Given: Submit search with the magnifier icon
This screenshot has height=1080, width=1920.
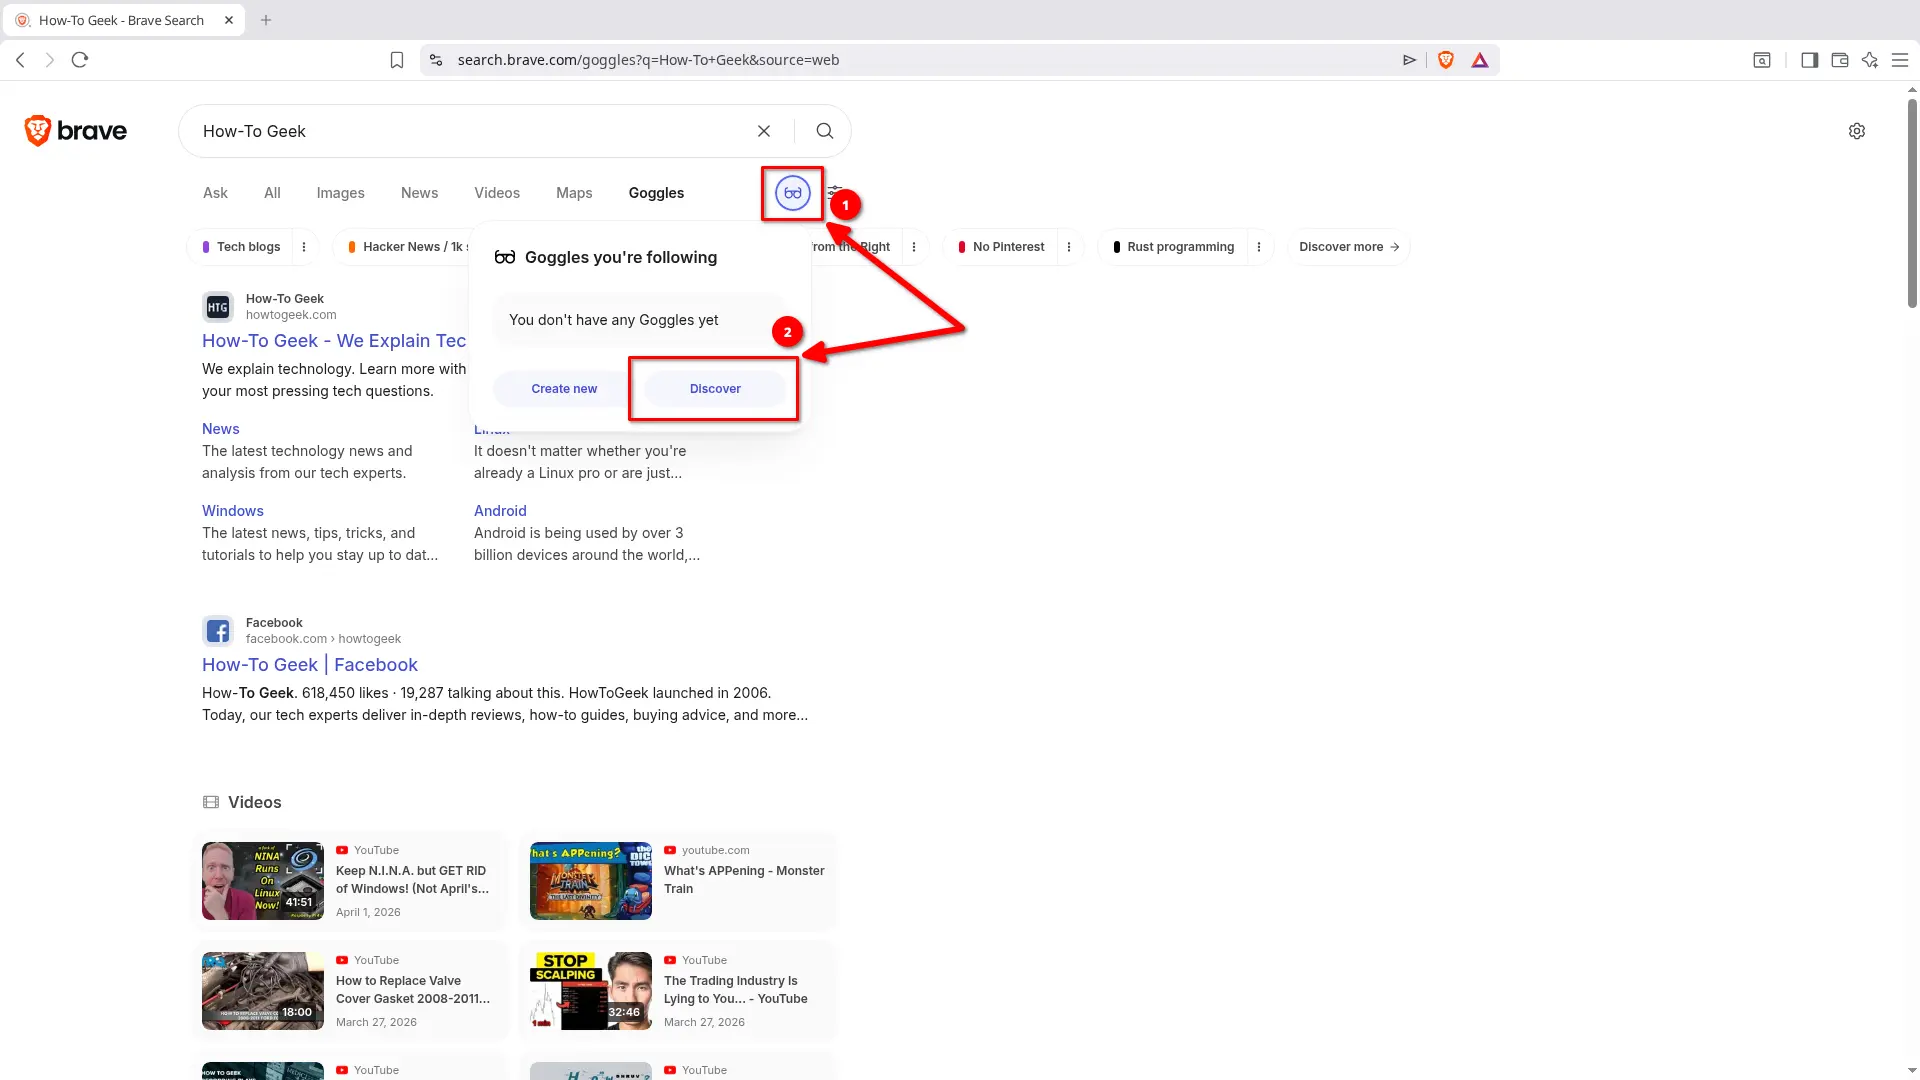Looking at the screenshot, I should (824, 131).
